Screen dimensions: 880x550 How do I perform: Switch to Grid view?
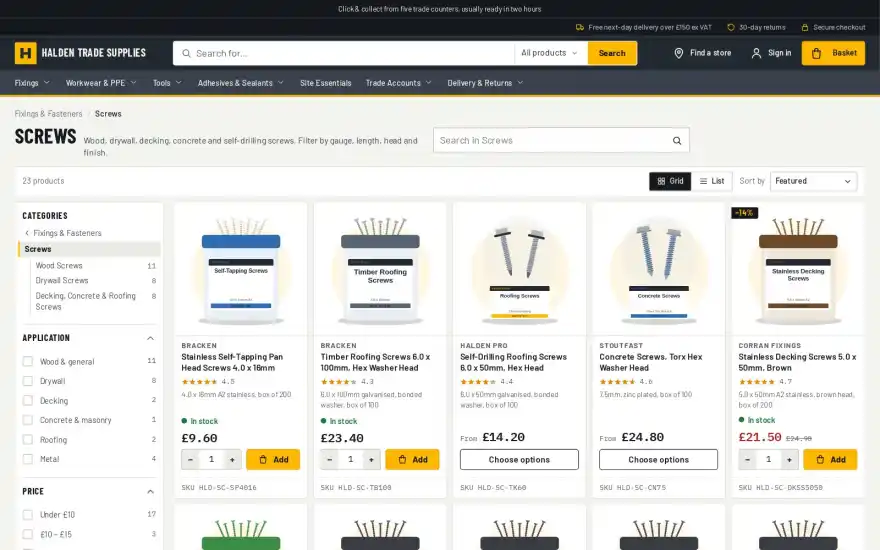click(670, 181)
